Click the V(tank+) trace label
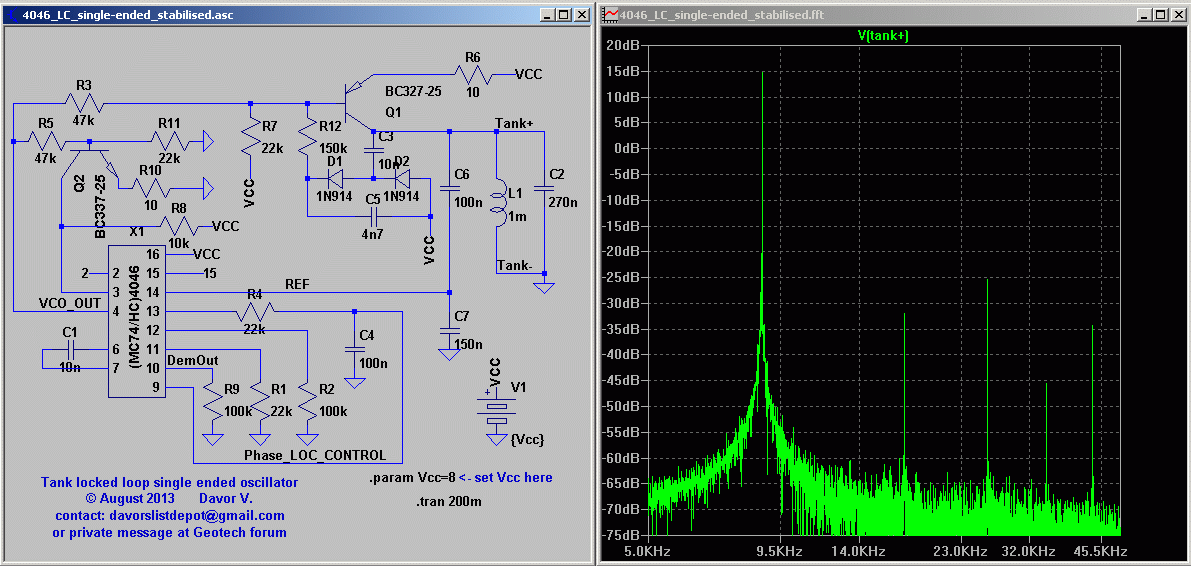Viewport: 1191px width, 566px height. 883,35
